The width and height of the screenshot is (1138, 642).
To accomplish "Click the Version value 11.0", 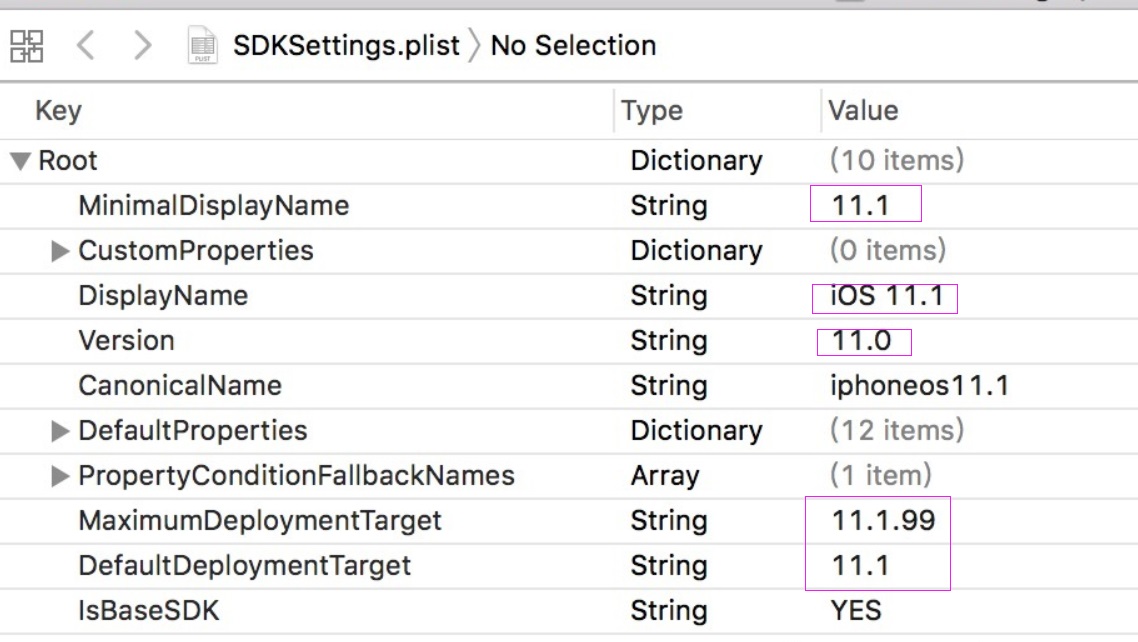I will pos(861,341).
